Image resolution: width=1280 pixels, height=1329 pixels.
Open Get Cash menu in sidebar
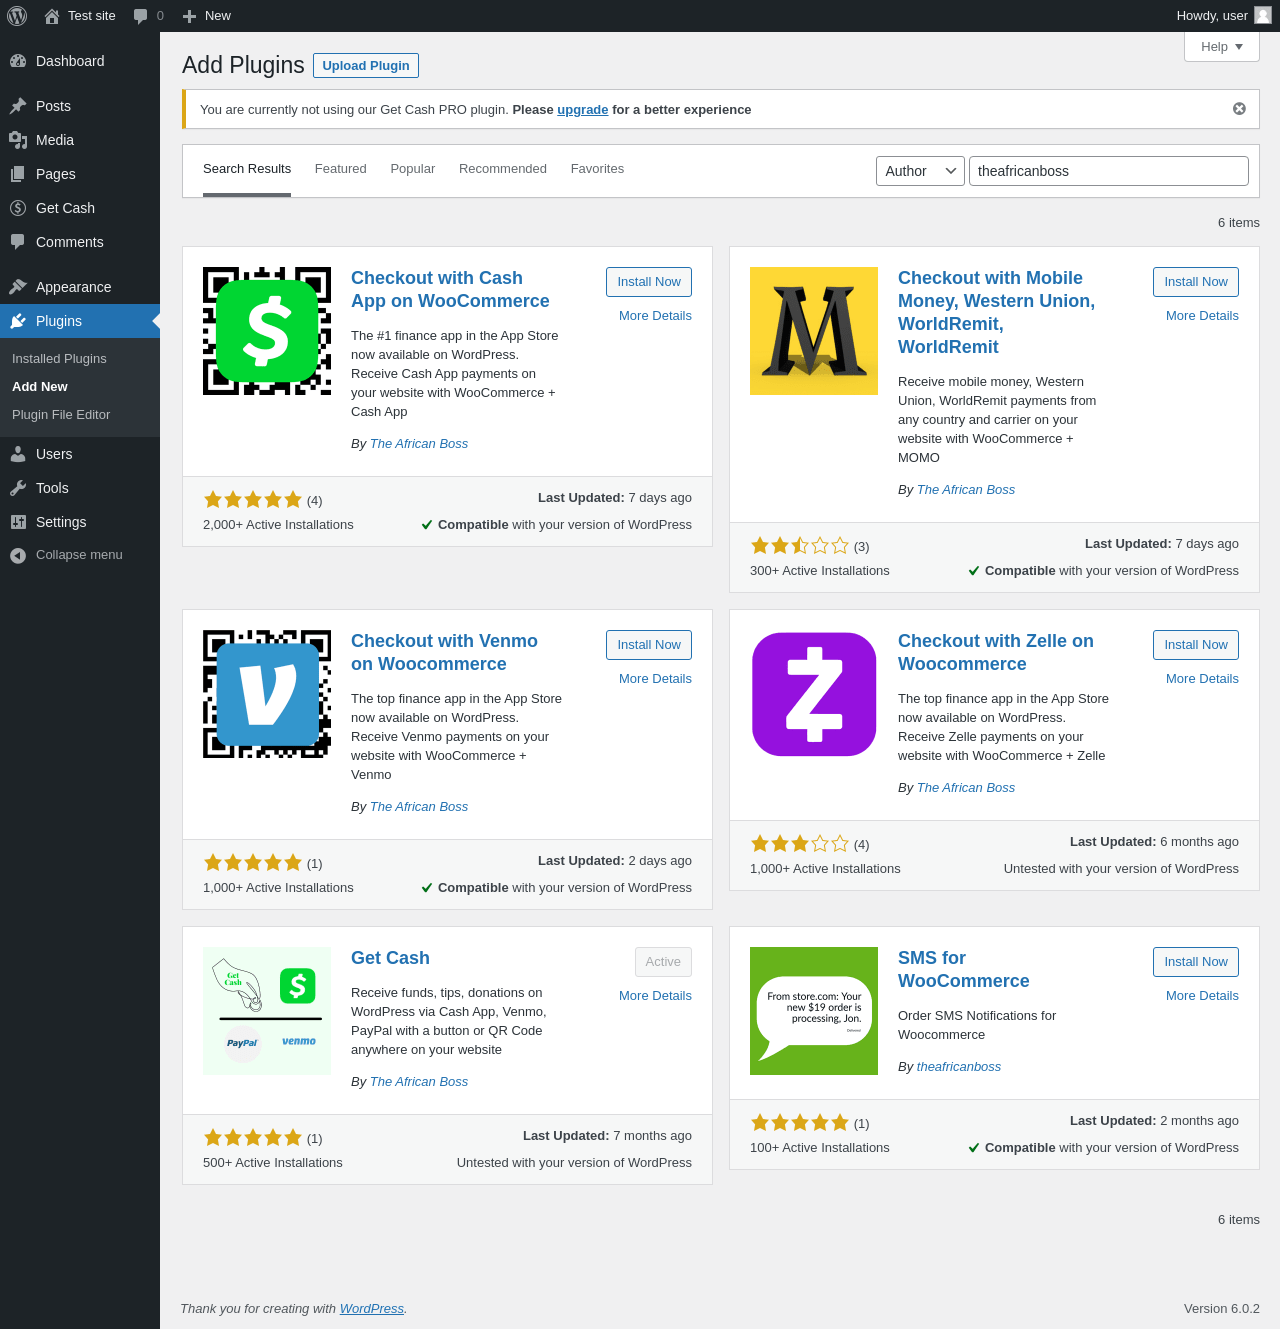click(80, 208)
